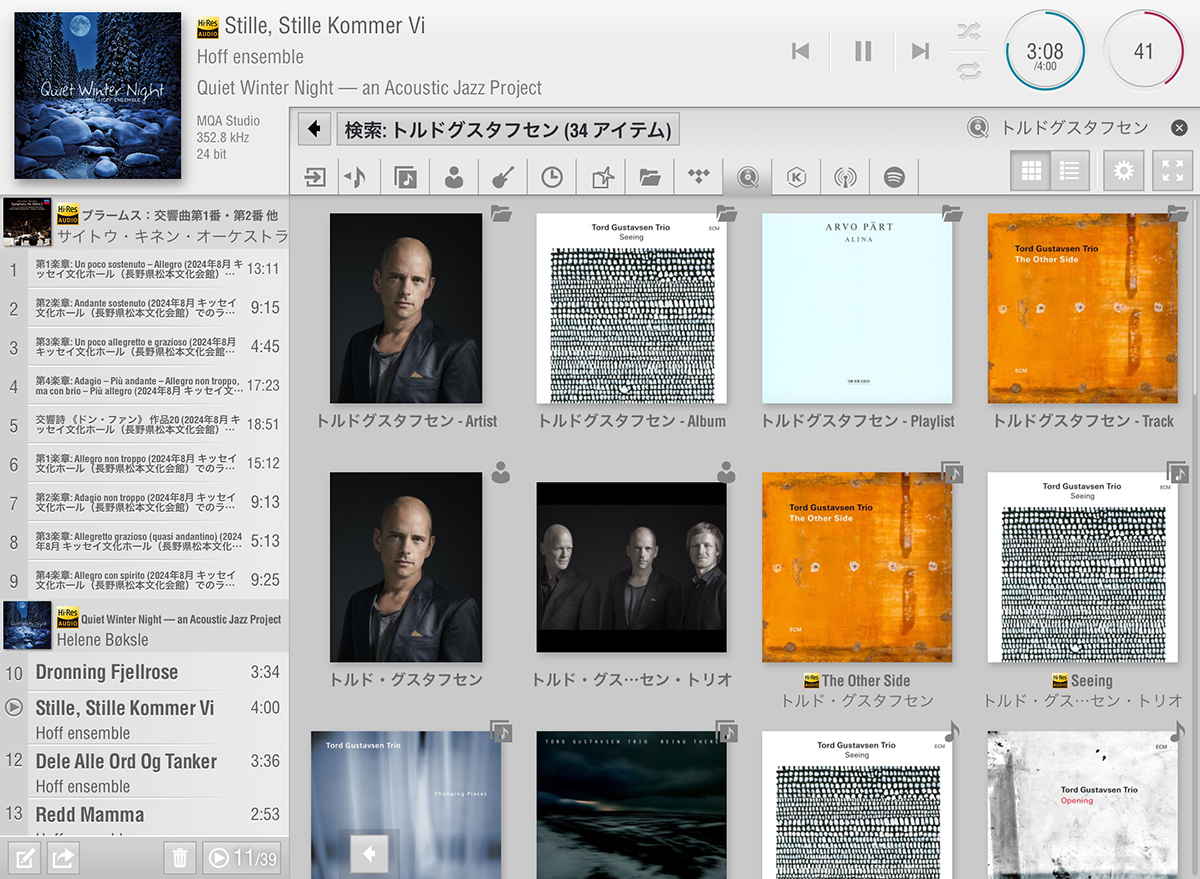Switch to list view layout
The width and height of the screenshot is (1200, 879).
click(1069, 172)
